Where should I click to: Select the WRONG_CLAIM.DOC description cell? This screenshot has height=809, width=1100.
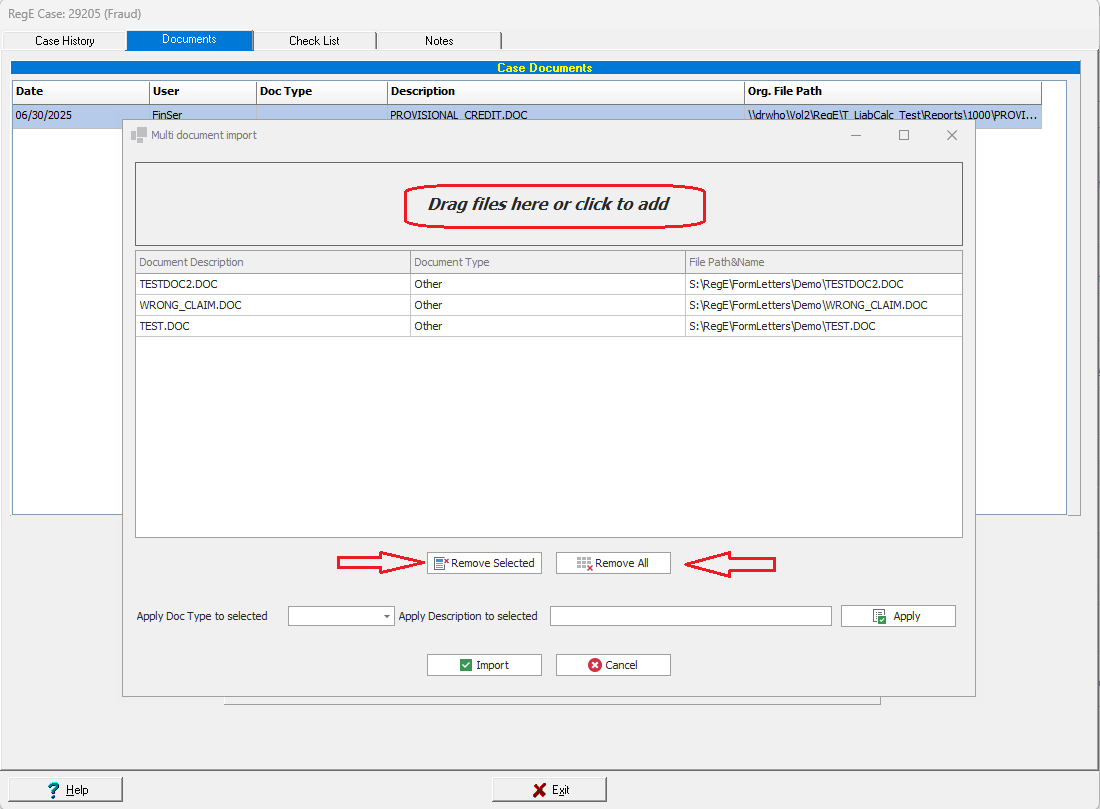pyautogui.click(x=272, y=305)
